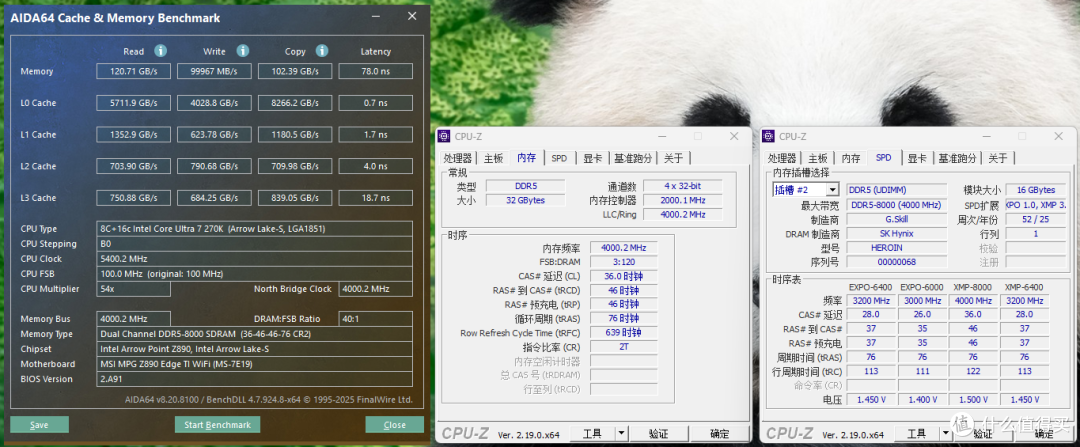The image size is (1080, 447).
Task: Click the 制造商 field showing G.Skill
Action: coord(896,220)
